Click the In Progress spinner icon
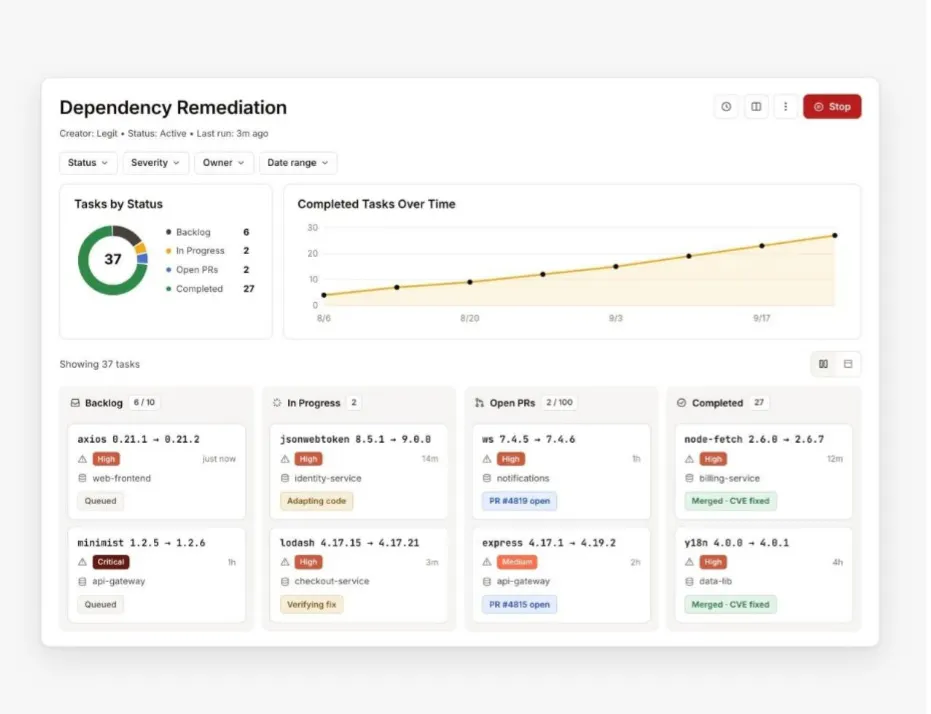The height and width of the screenshot is (714, 931). (277, 403)
